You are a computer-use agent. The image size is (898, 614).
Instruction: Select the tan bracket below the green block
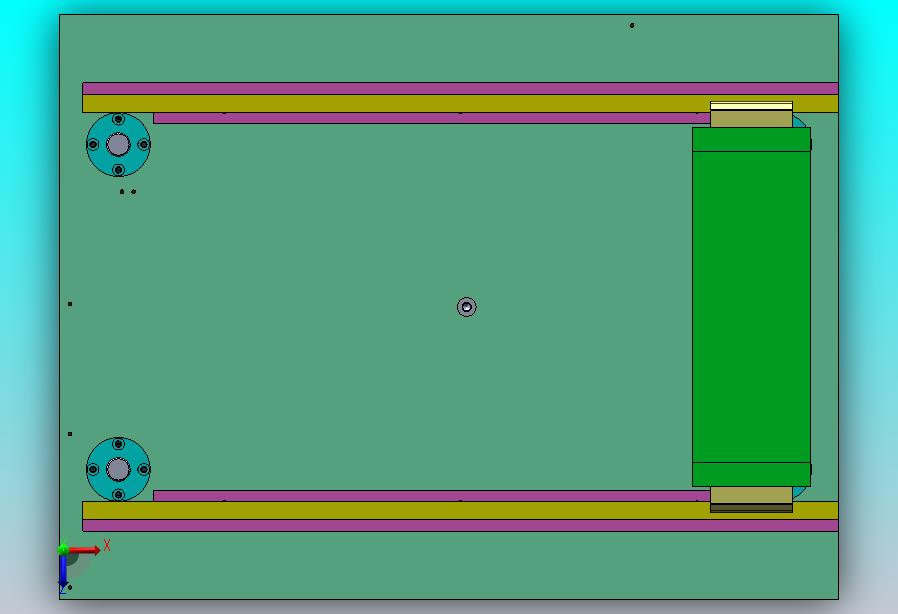point(751,495)
